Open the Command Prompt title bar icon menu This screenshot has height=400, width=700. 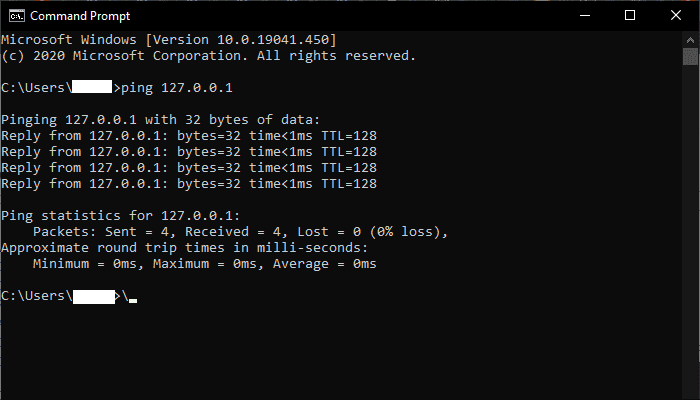(17, 16)
